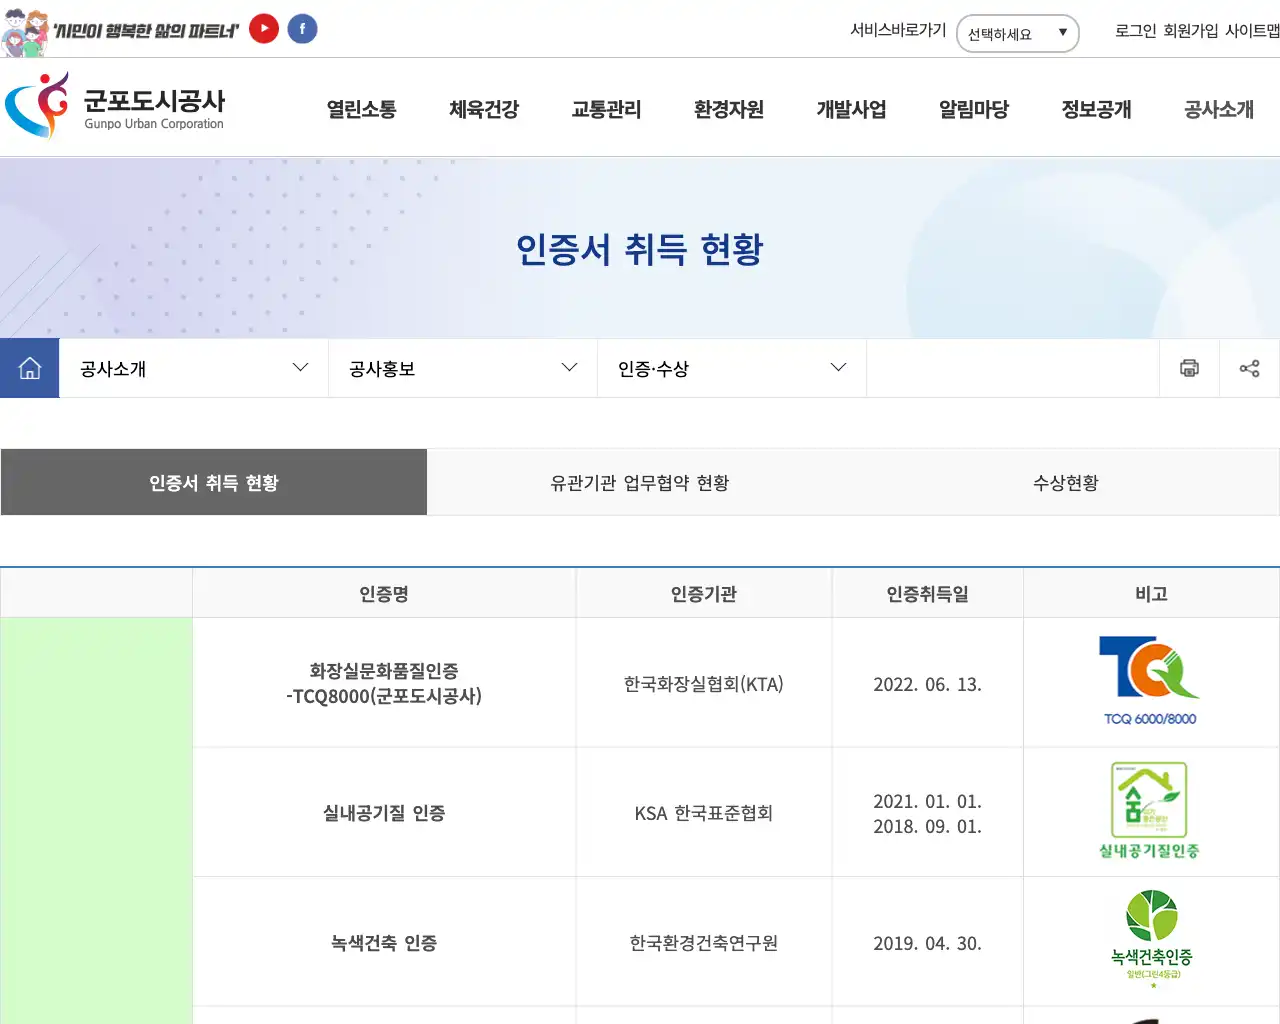This screenshot has height=1024, width=1280.
Task: Click the share icon
Action: pos(1249,368)
